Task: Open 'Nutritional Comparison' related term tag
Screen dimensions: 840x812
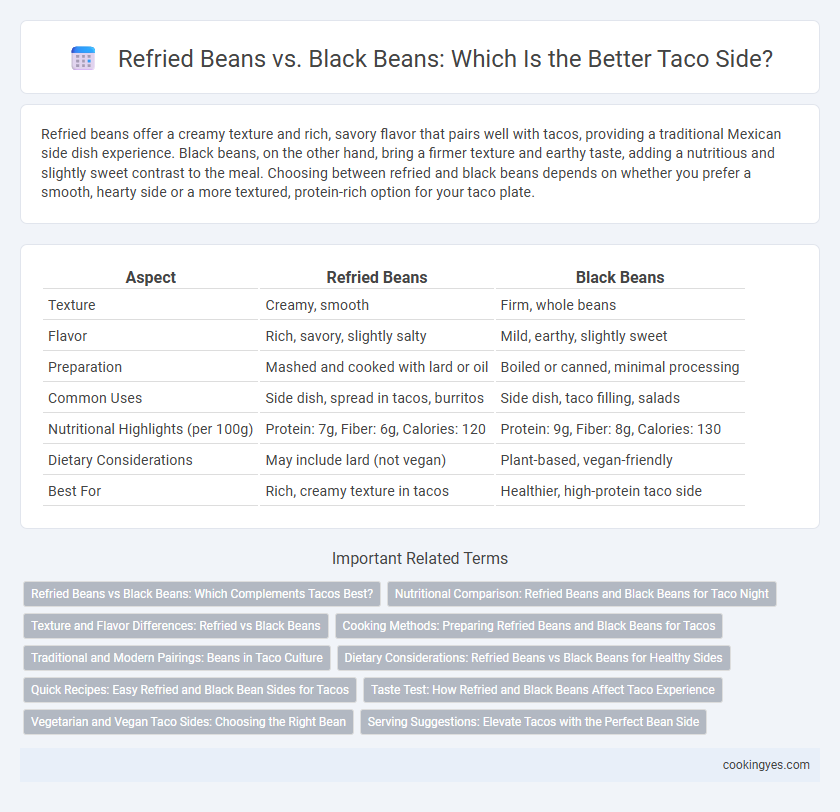Action: [x=582, y=594]
